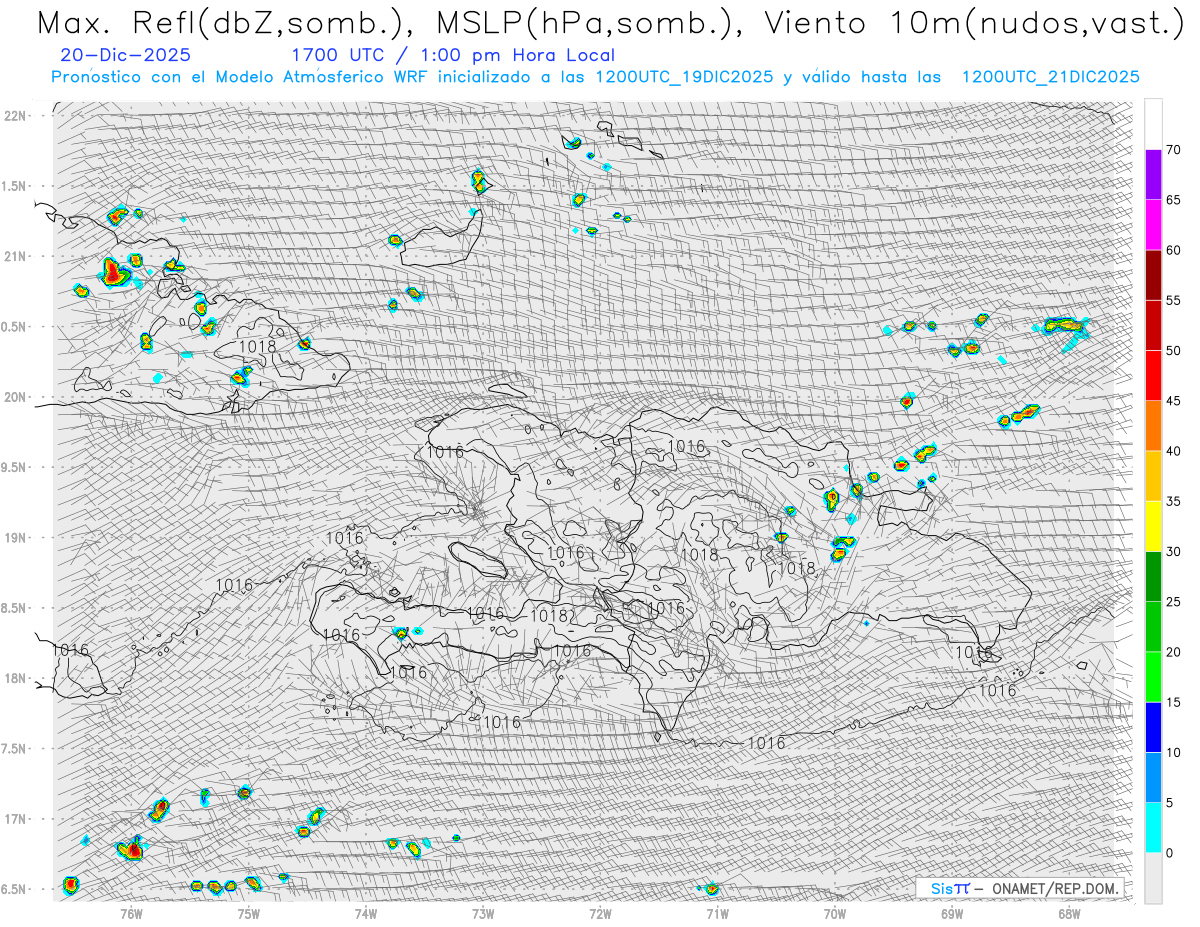Click the 19N latitude axis label

[x=17, y=538]
